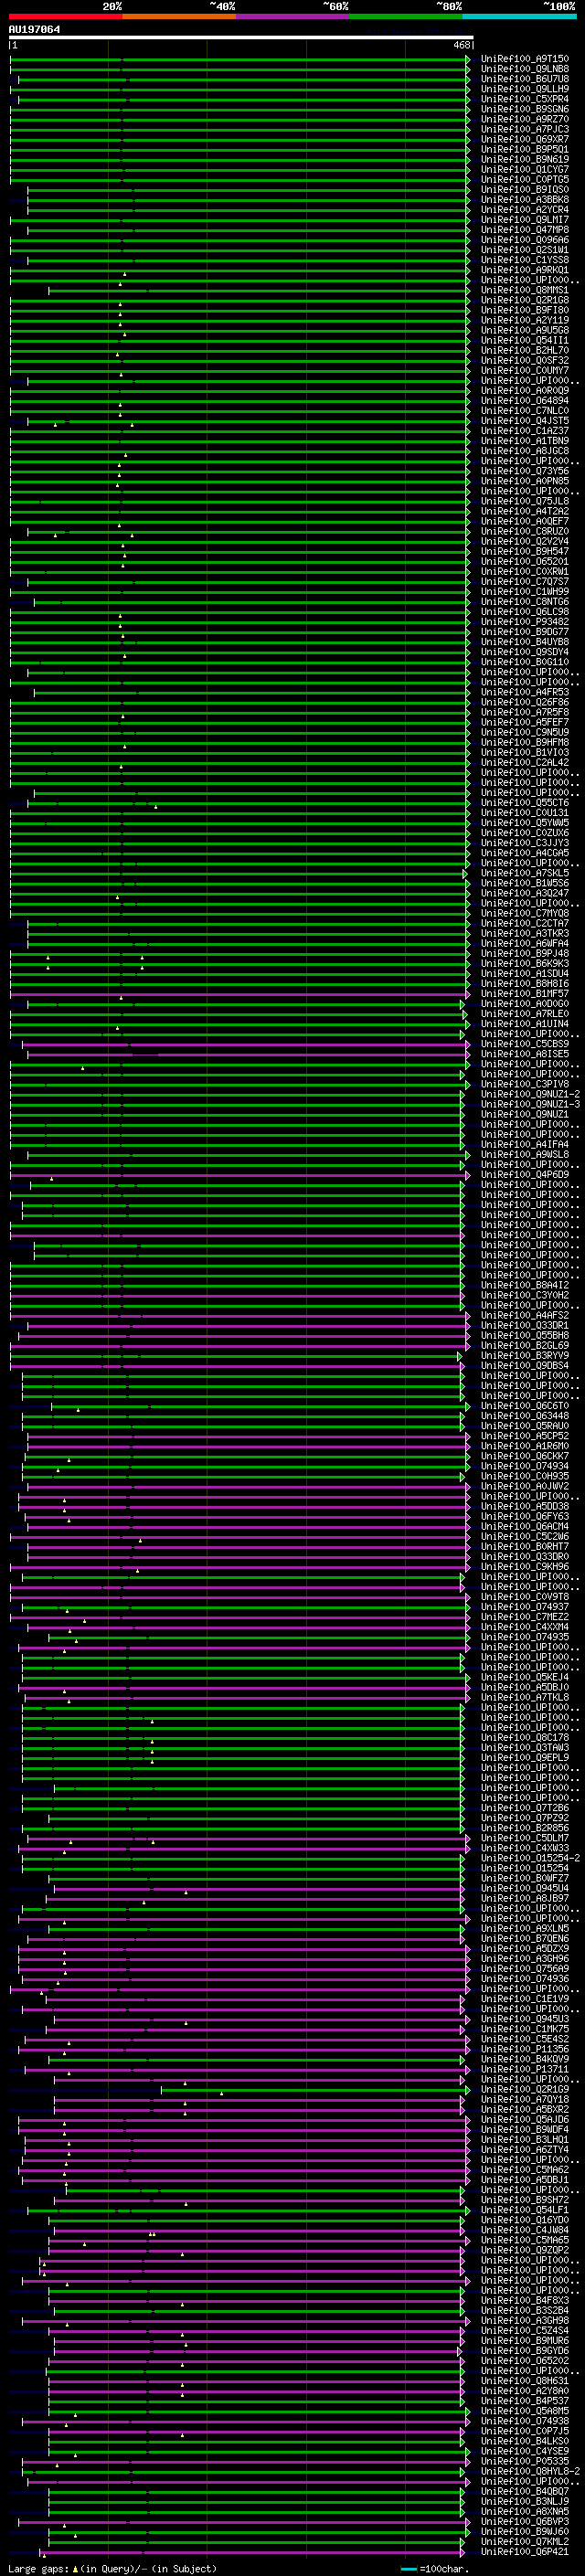Viewport: 585px width, 2576px height.
Task: Select the UniRef100_A7SKL5 label
Action: tap(525, 873)
